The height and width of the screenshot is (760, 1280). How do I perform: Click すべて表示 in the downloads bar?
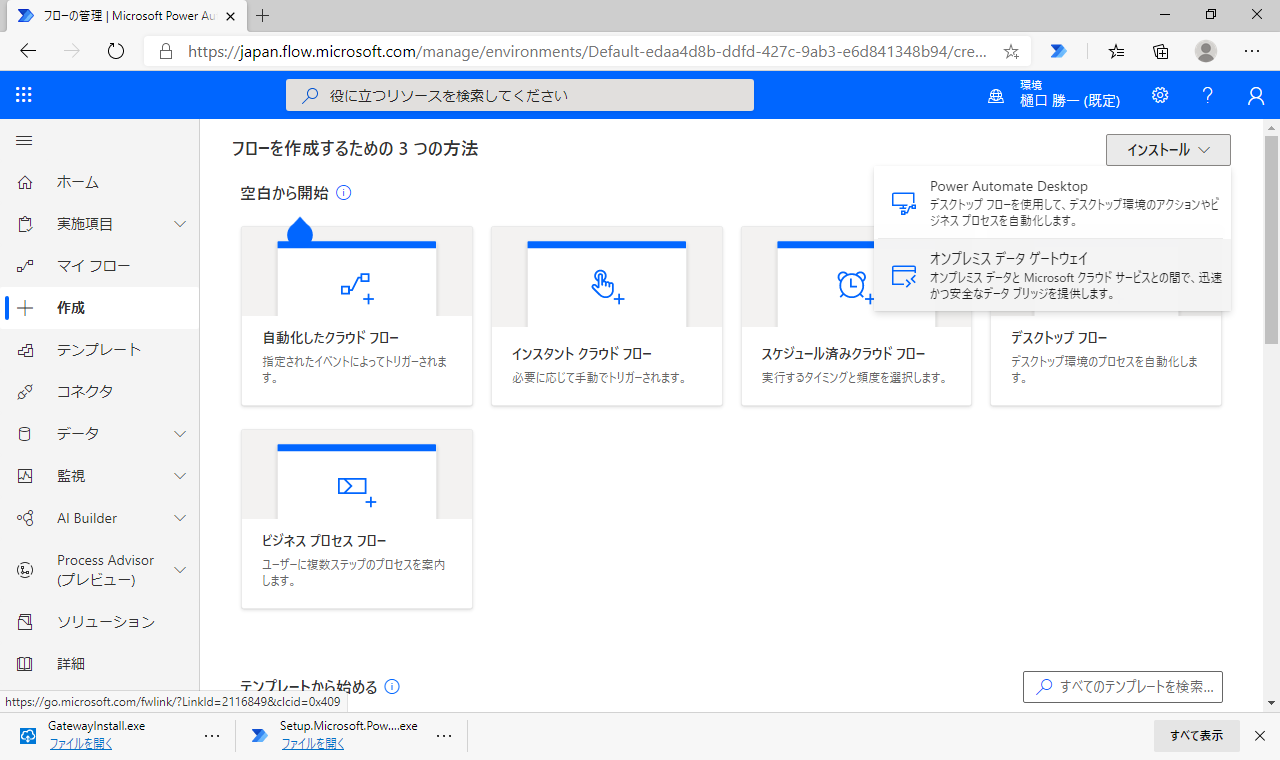click(x=1196, y=735)
